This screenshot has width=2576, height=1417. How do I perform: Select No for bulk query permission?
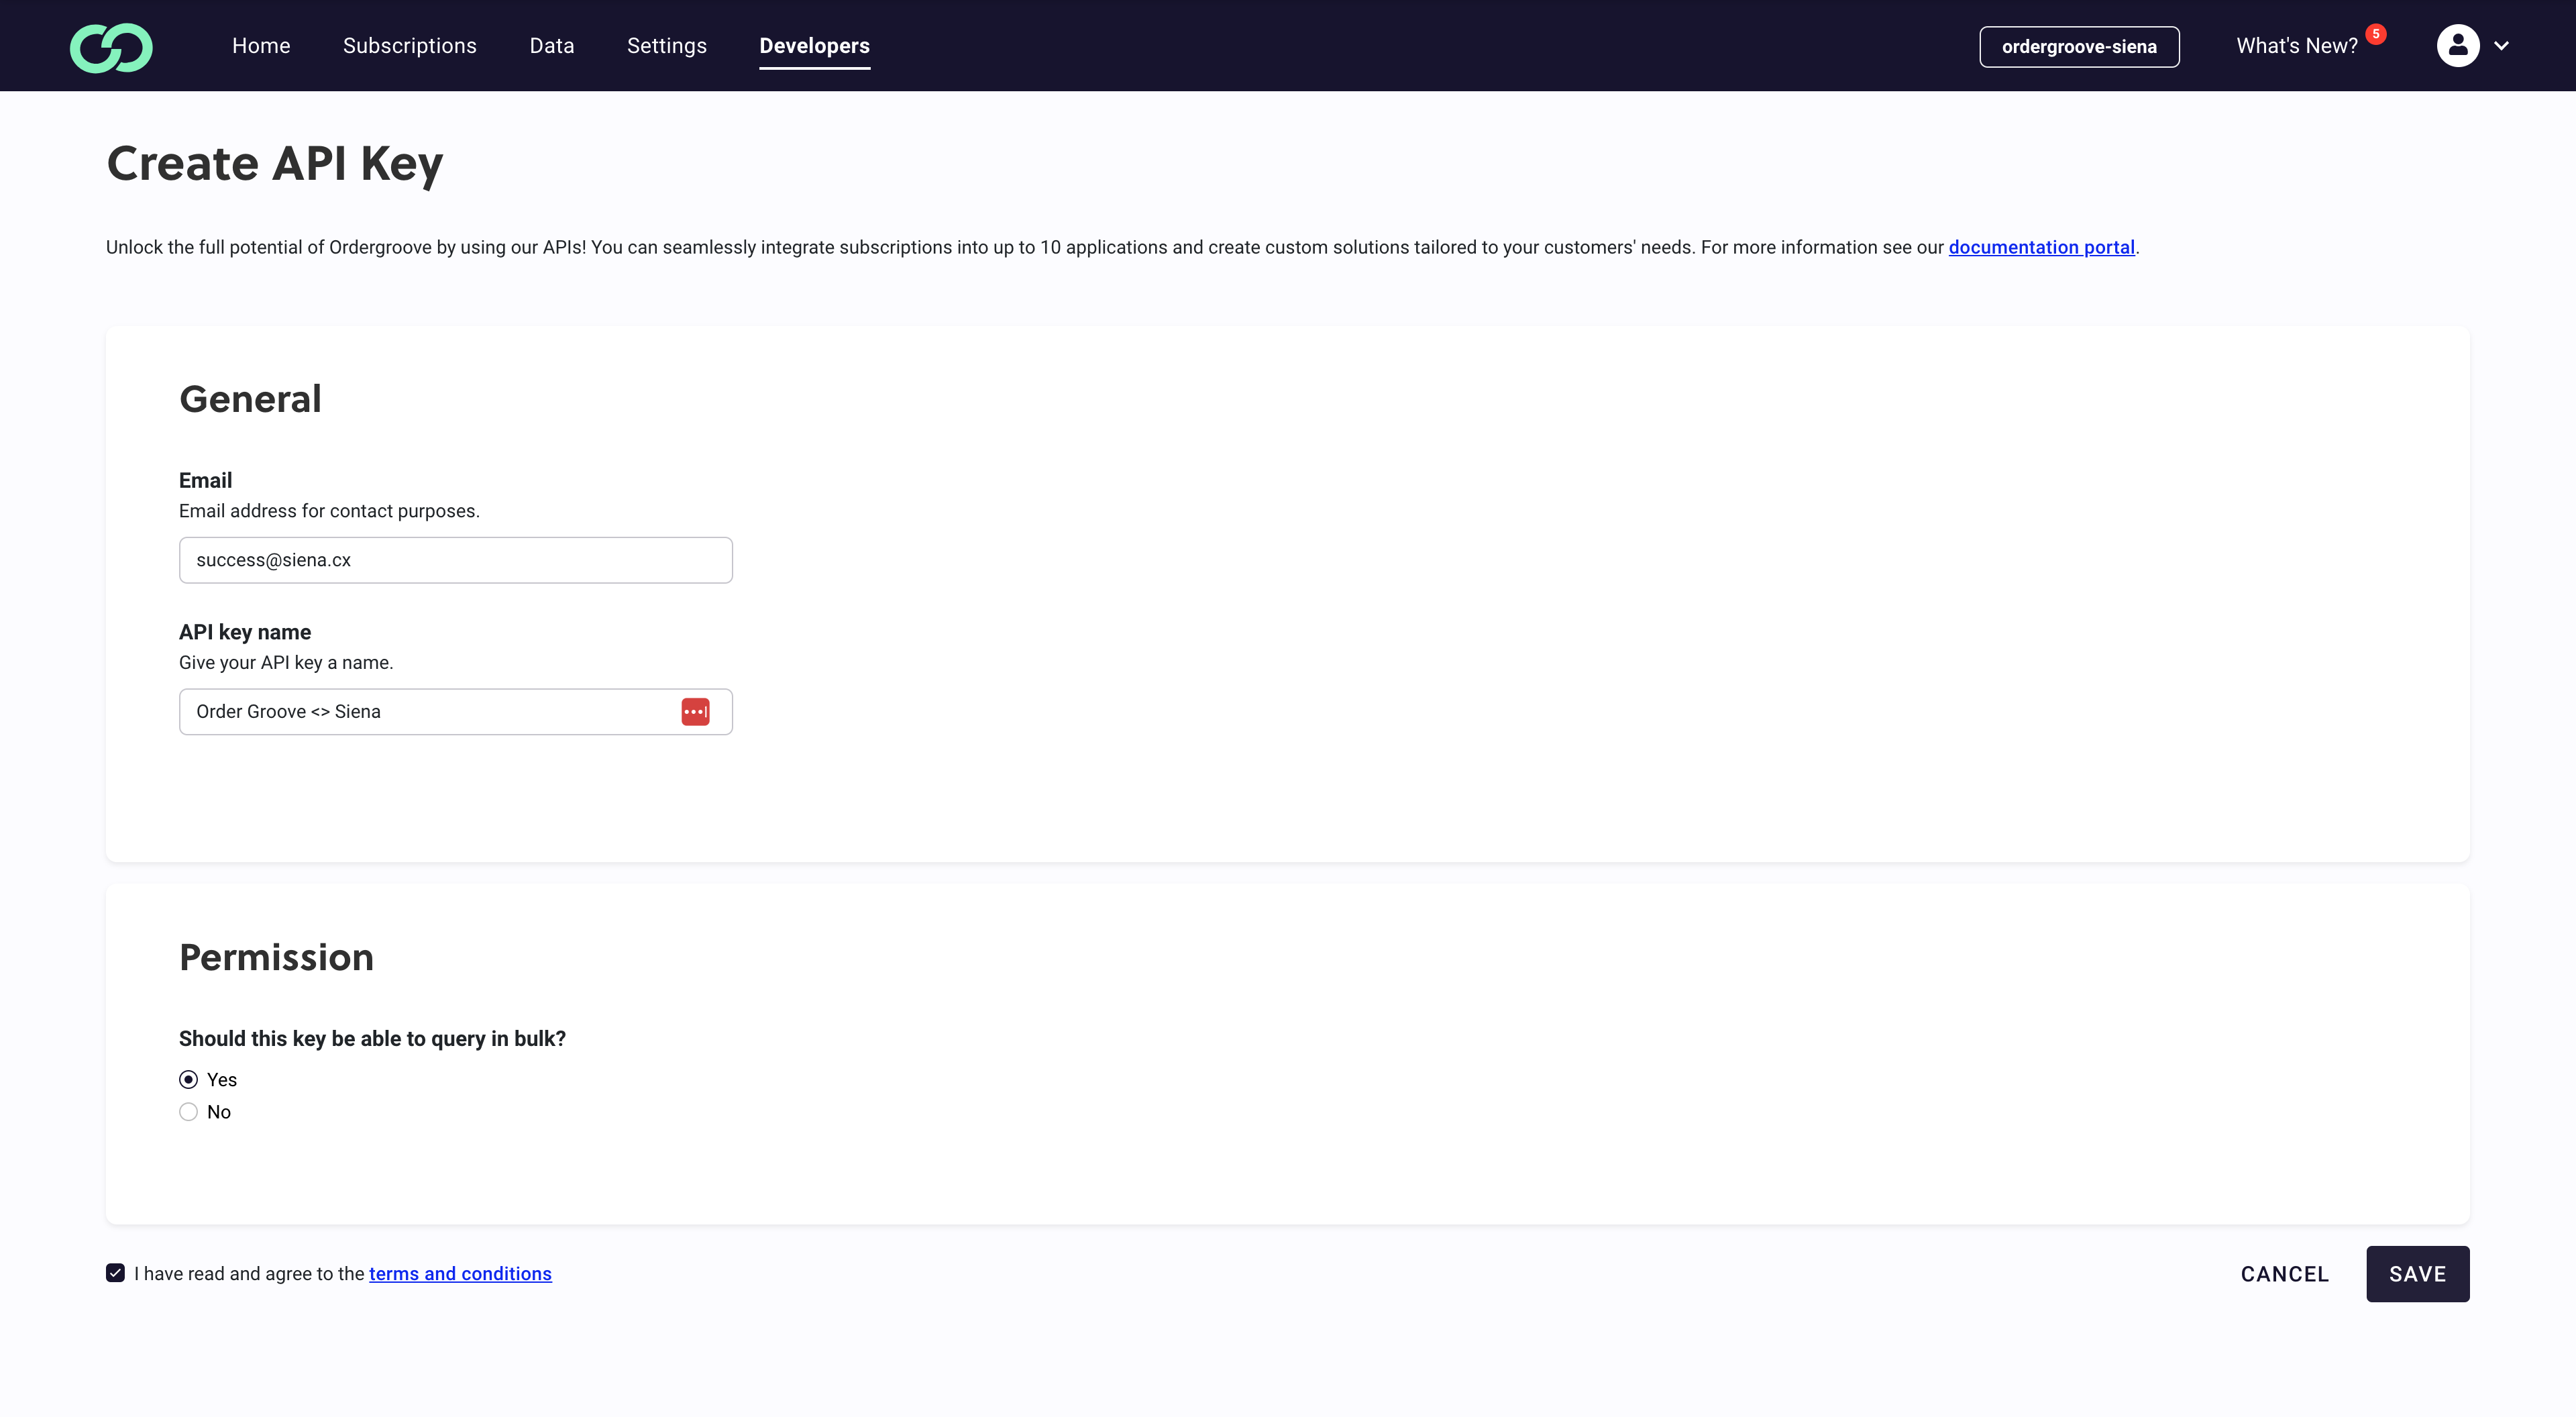click(x=188, y=1111)
